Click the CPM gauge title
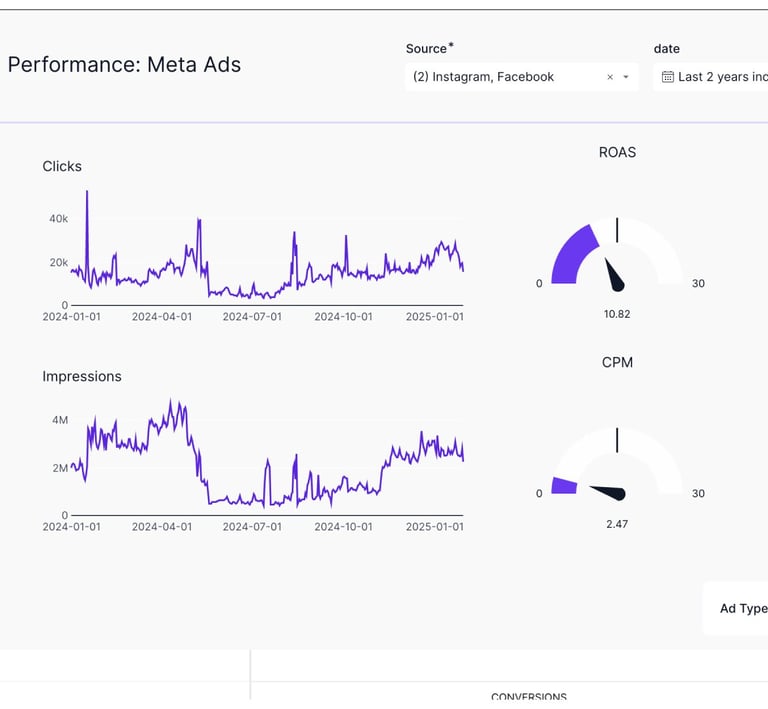The width and height of the screenshot is (768, 709). [617, 362]
